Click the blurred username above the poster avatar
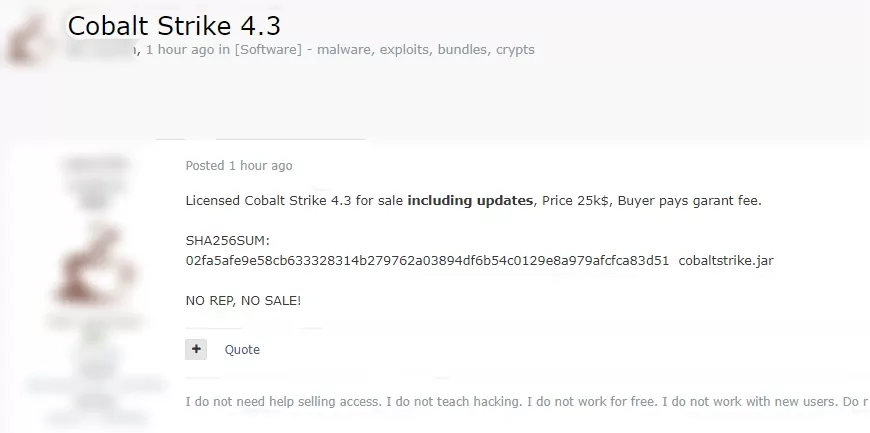Screen dimensions: 870x433 95,164
